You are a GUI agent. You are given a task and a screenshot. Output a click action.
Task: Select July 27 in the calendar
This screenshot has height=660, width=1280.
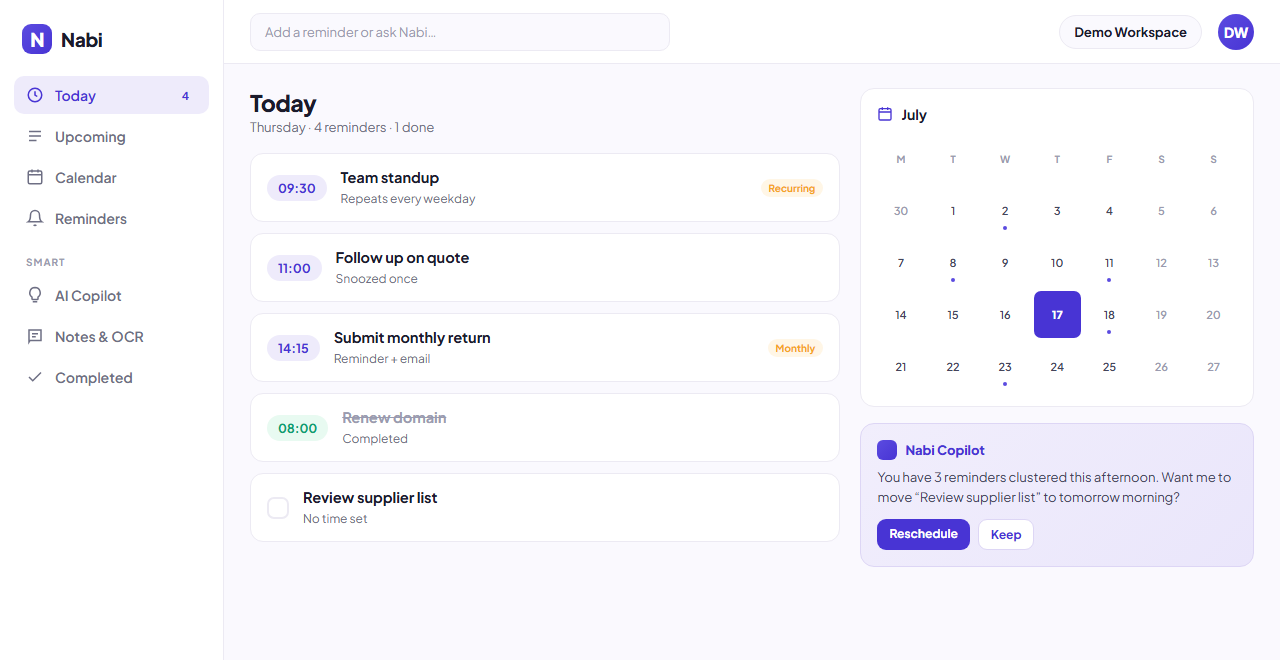(1213, 366)
